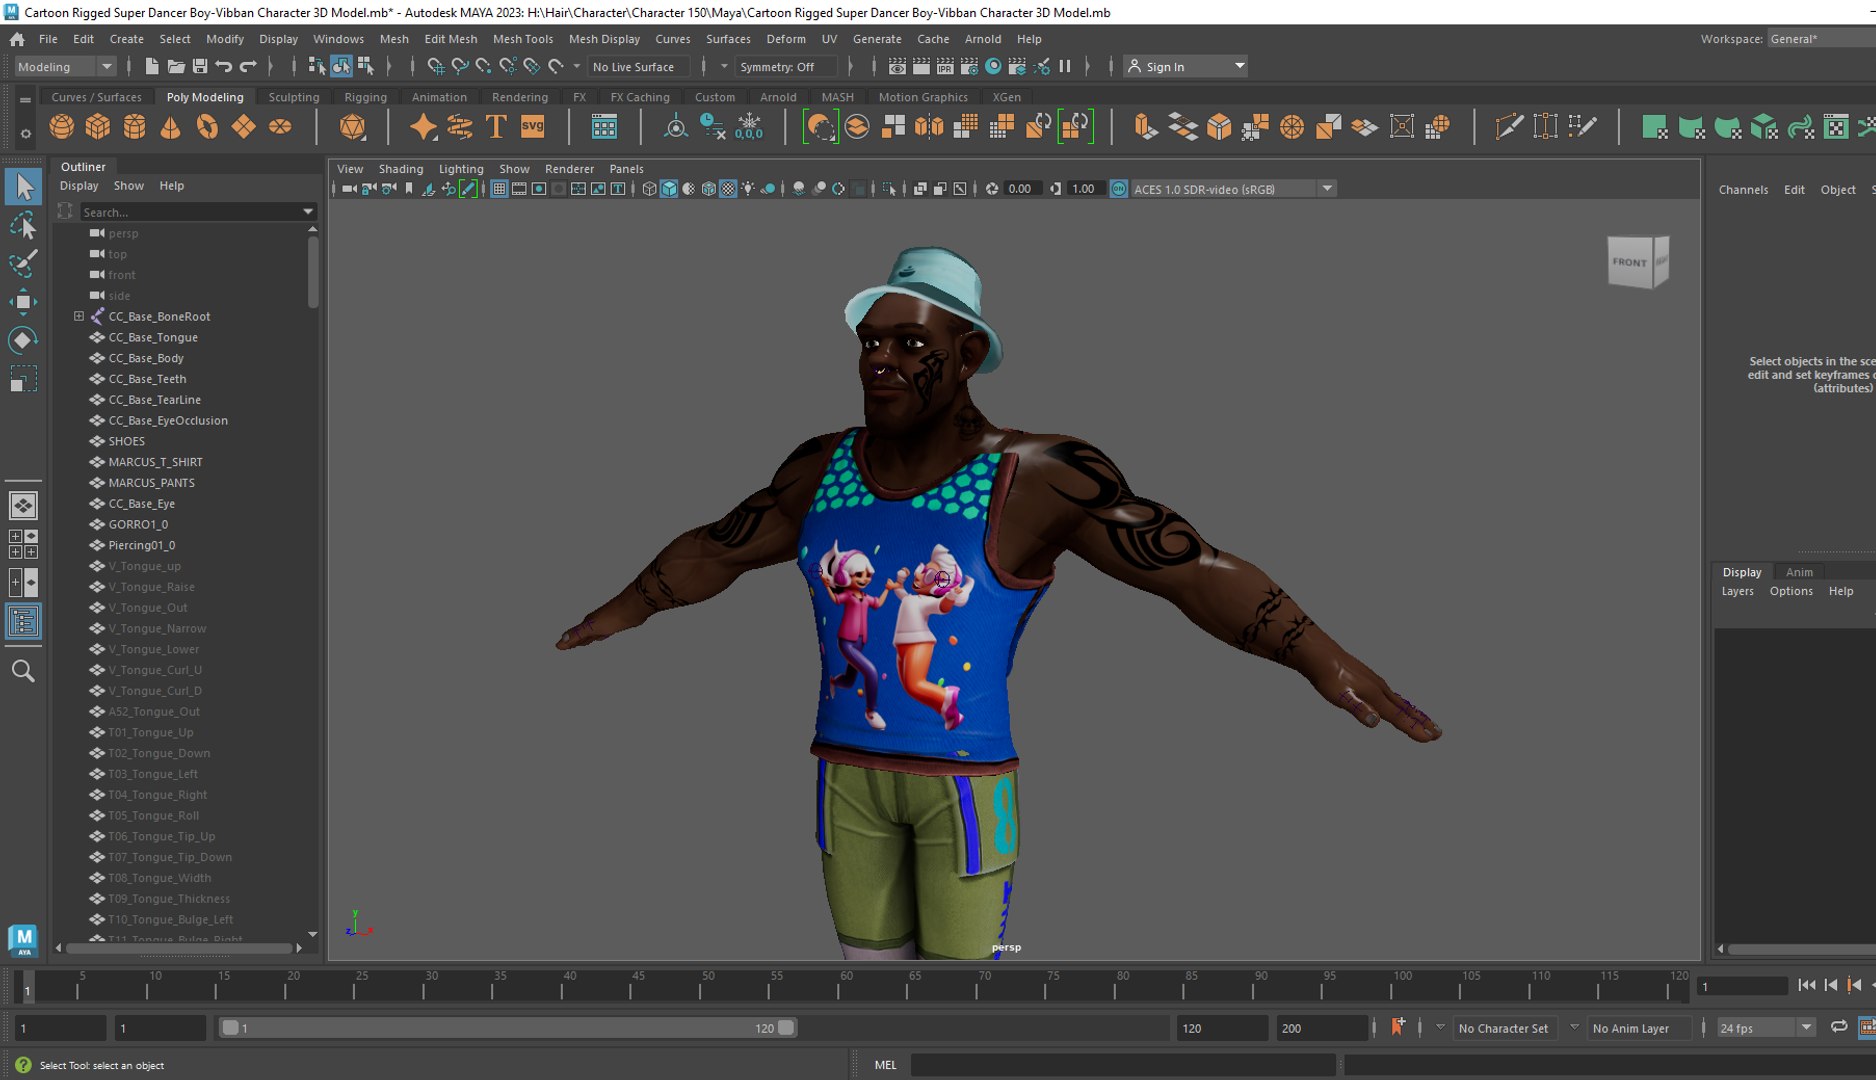The height and width of the screenshot is (1080, 1876).
Task: Open the search magnifier in left sidebar
Action: pyautogui.click(x=23, y=671)
